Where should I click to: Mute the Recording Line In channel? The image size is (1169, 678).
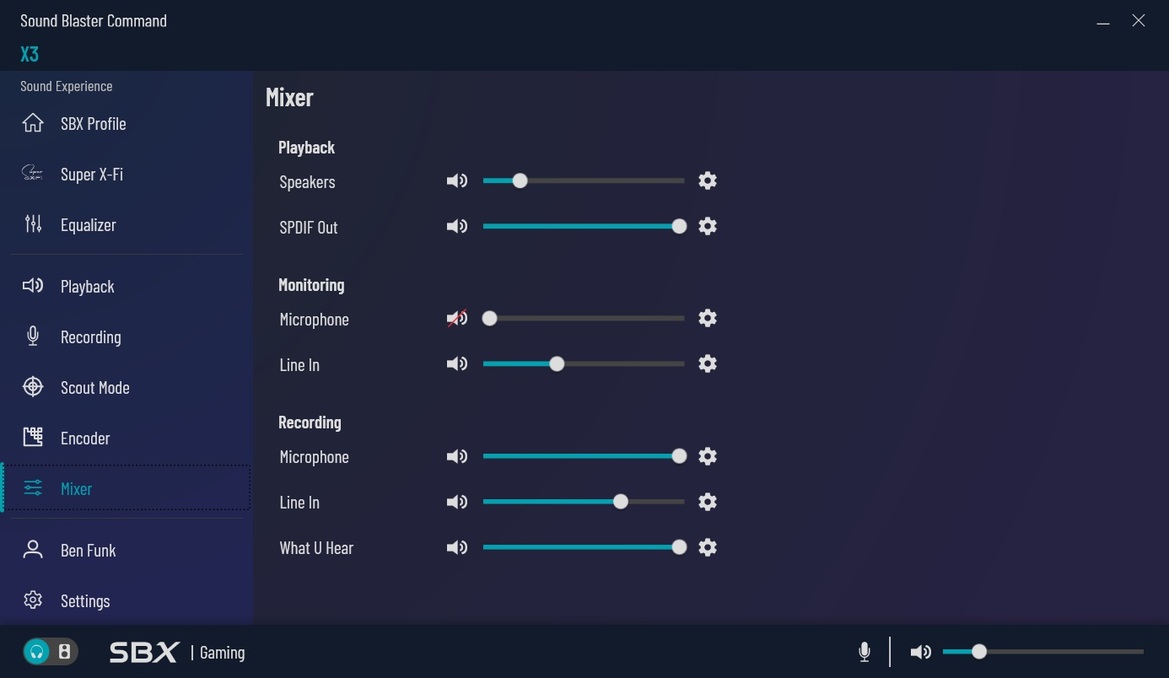457,502
